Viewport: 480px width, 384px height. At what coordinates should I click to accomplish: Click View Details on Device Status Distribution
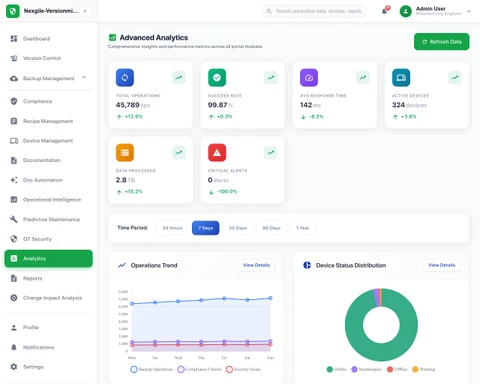coord(442,265)
